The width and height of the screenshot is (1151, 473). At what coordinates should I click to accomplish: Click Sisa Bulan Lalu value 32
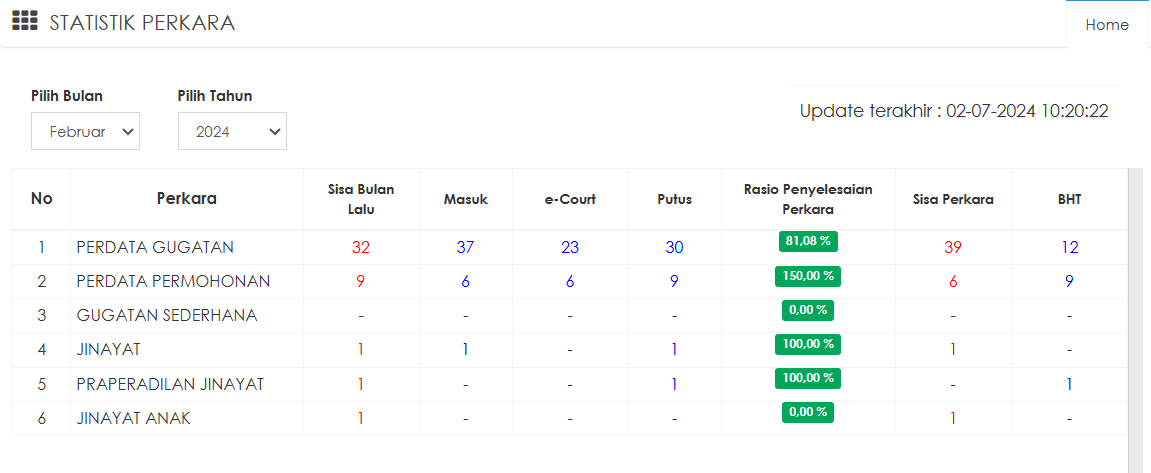coord(361,247)
